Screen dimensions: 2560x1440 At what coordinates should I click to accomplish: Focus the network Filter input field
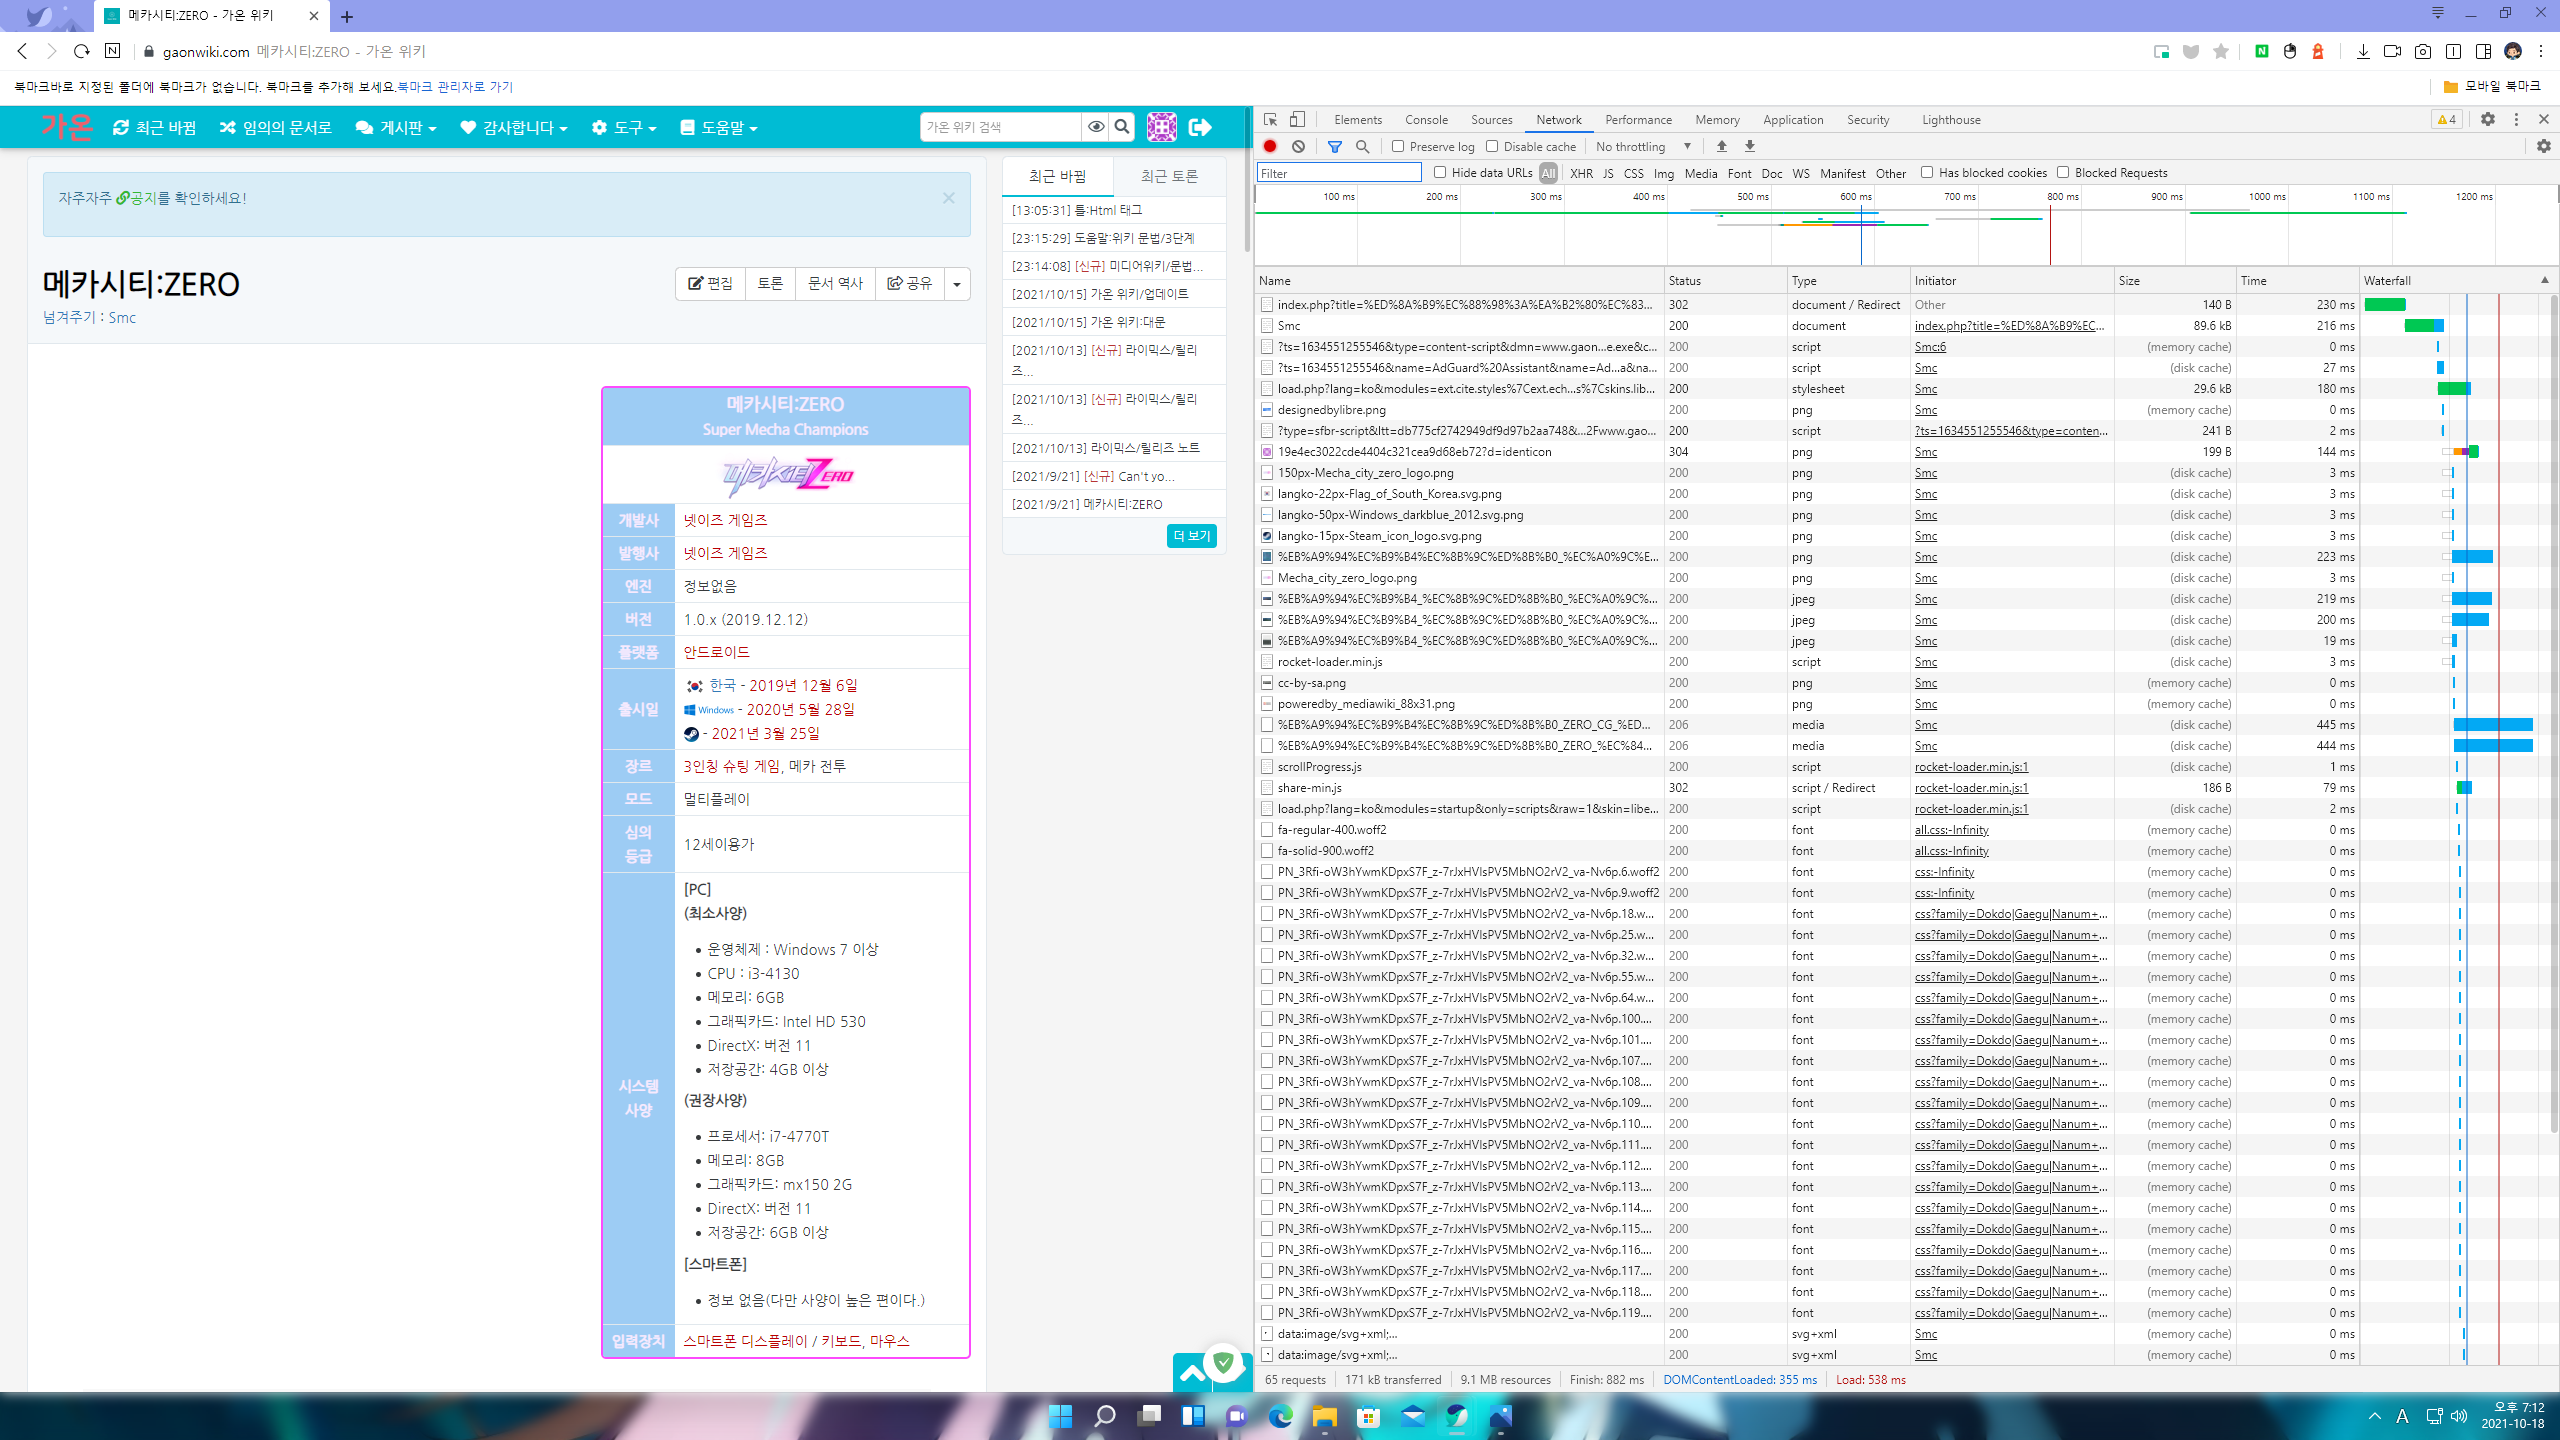(x=1339, y=173)
